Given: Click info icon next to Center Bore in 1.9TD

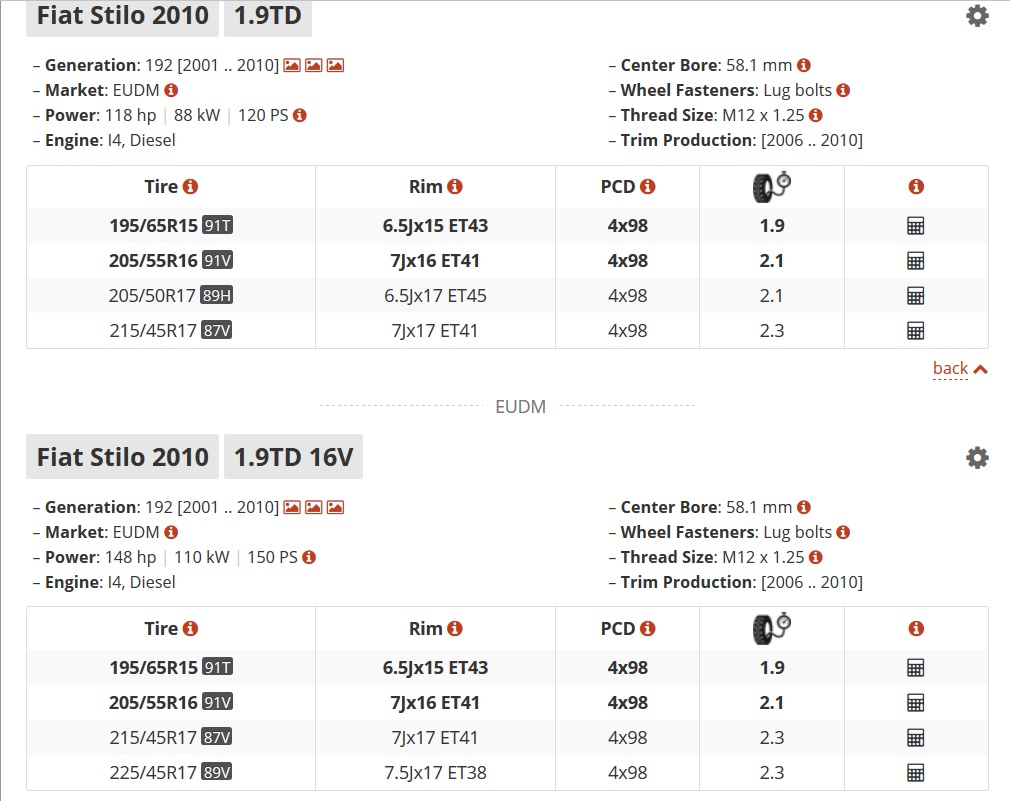Looking at the screenshot, I should 804,65.
